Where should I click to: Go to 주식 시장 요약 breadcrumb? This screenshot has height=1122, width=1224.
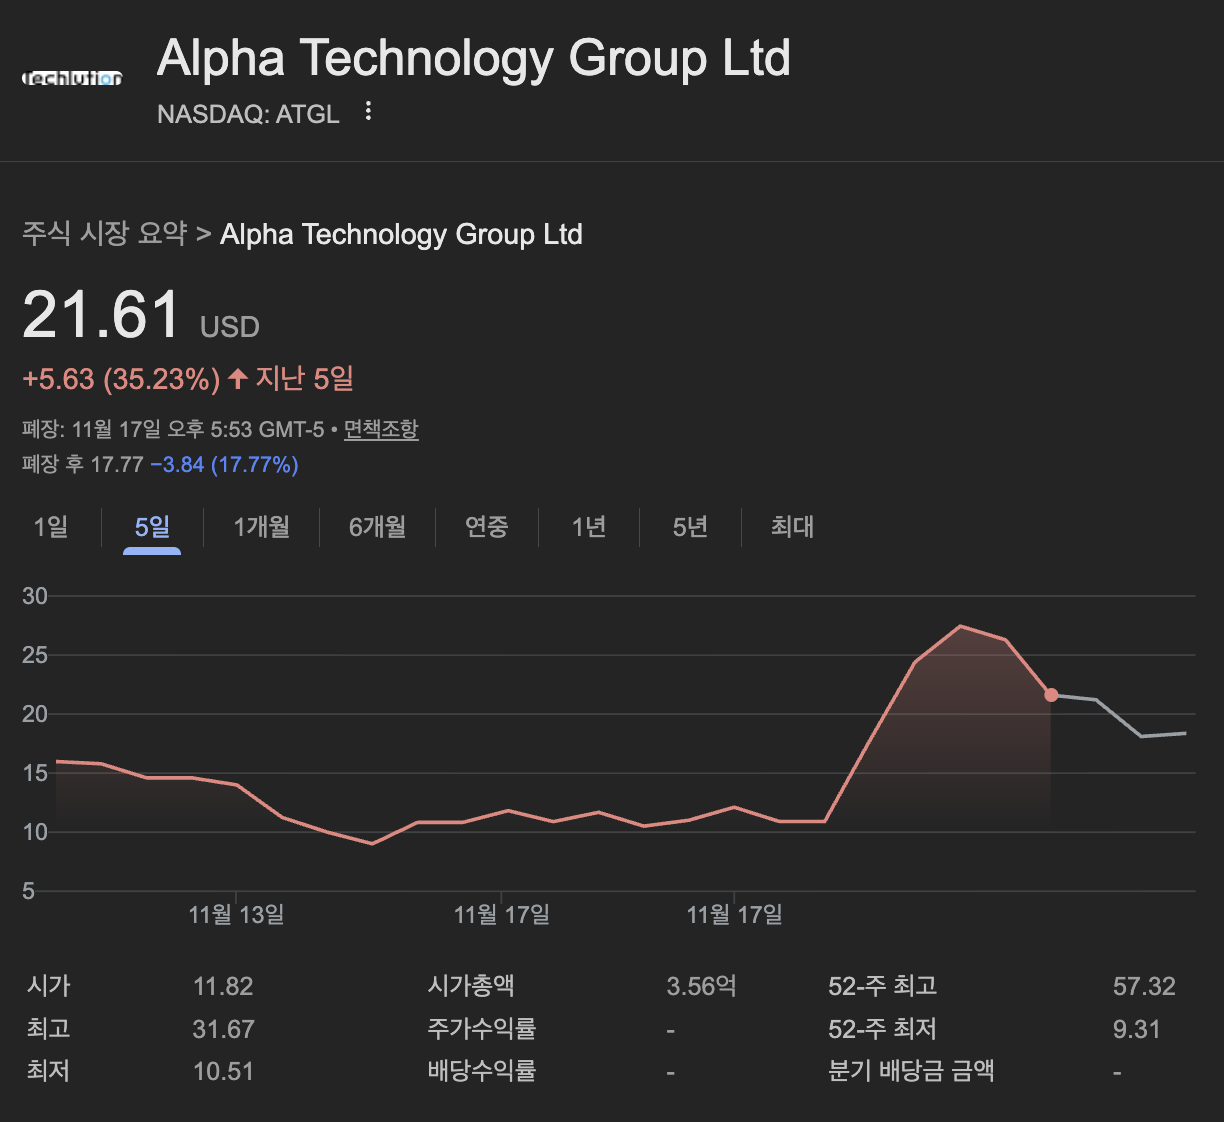point(105,234)
